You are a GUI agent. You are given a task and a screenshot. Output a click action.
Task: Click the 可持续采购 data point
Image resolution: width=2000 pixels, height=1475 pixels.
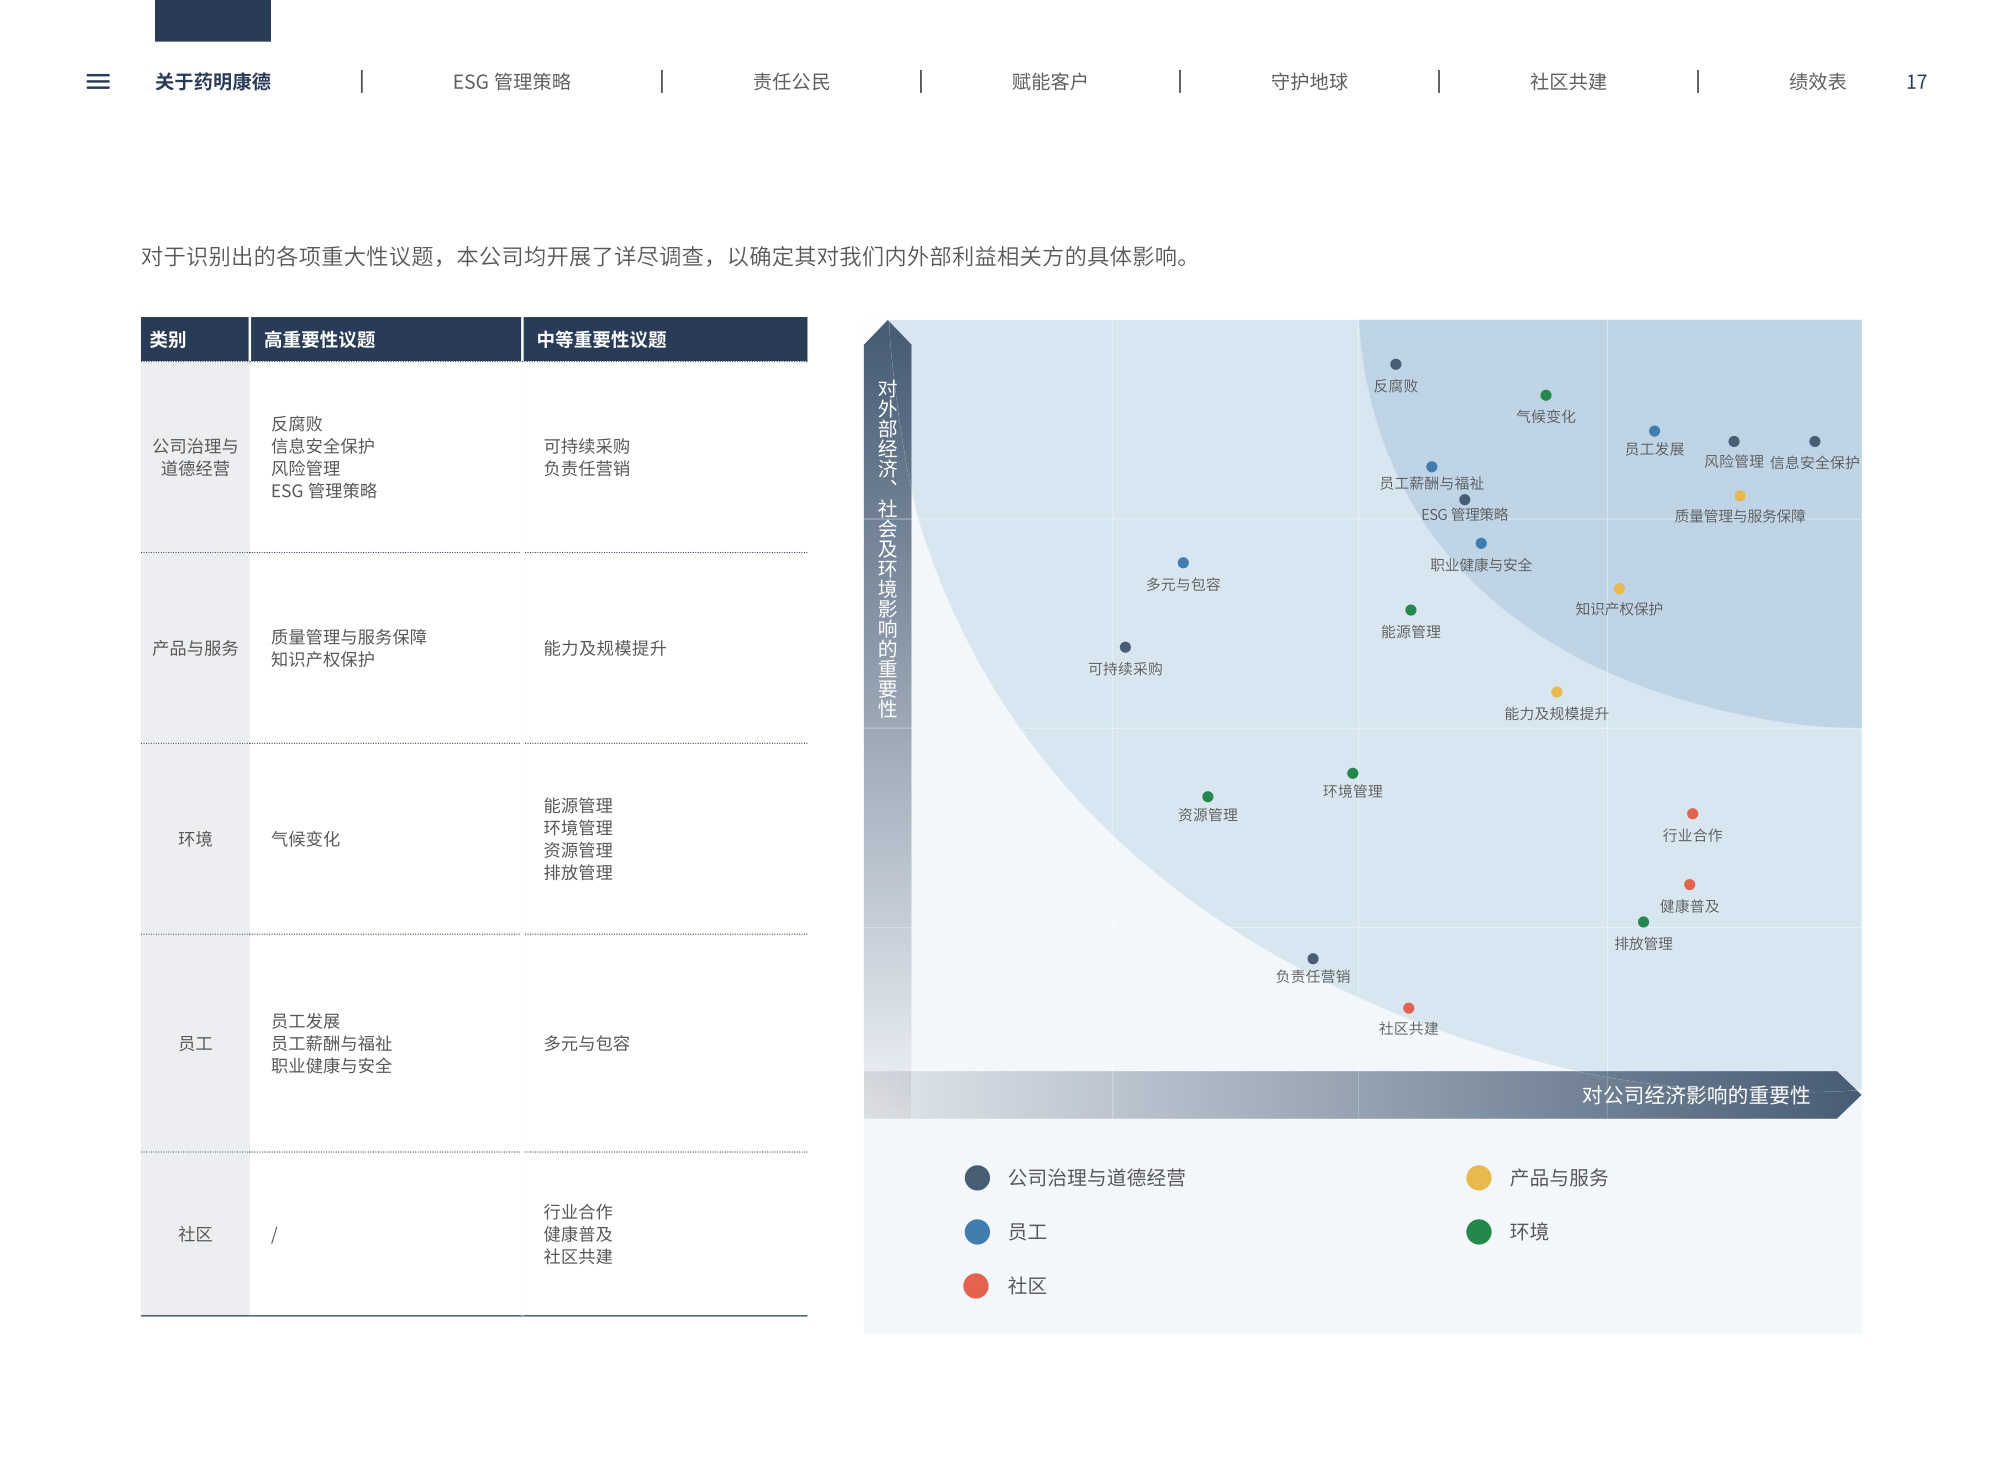coord(1125,648)
